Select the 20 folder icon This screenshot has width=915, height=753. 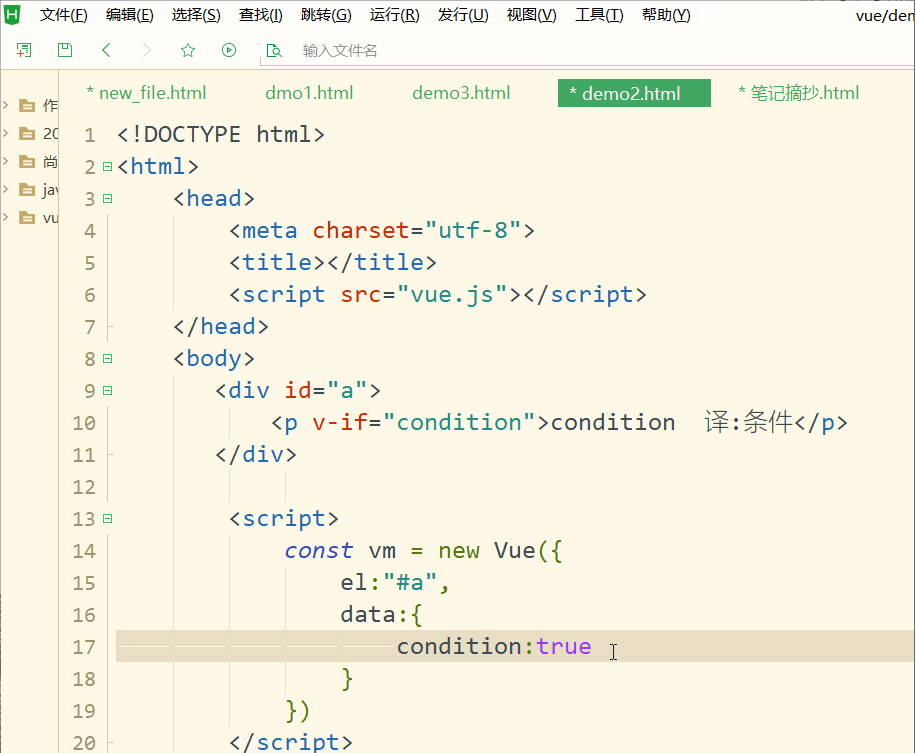tap(27, 133)
